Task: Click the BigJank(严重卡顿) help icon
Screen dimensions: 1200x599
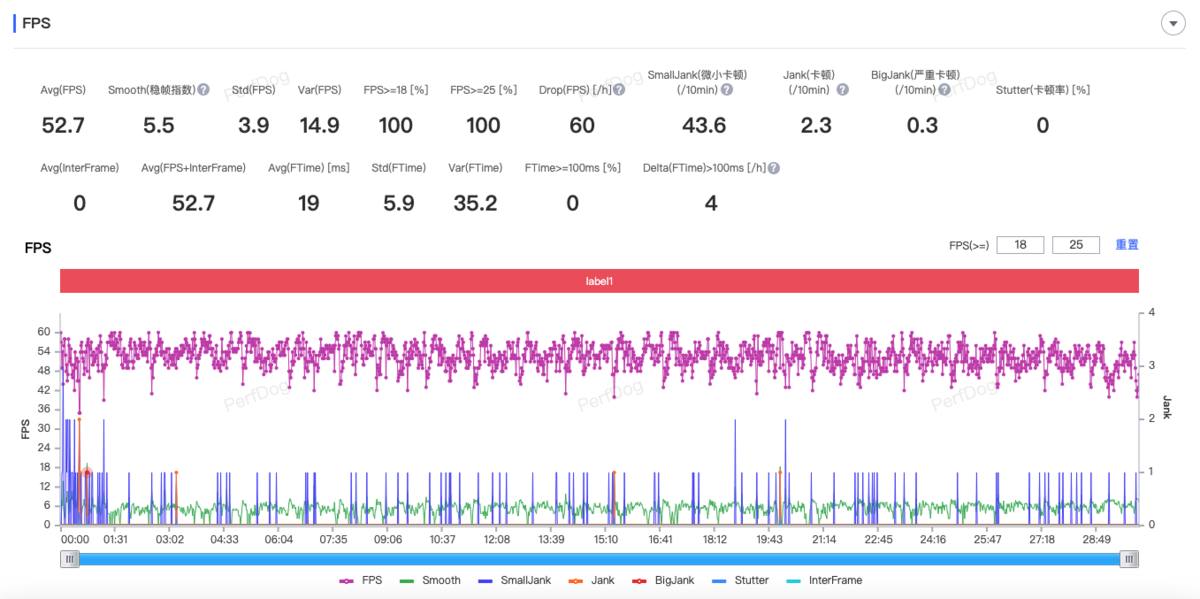Action: click(942, 89)
